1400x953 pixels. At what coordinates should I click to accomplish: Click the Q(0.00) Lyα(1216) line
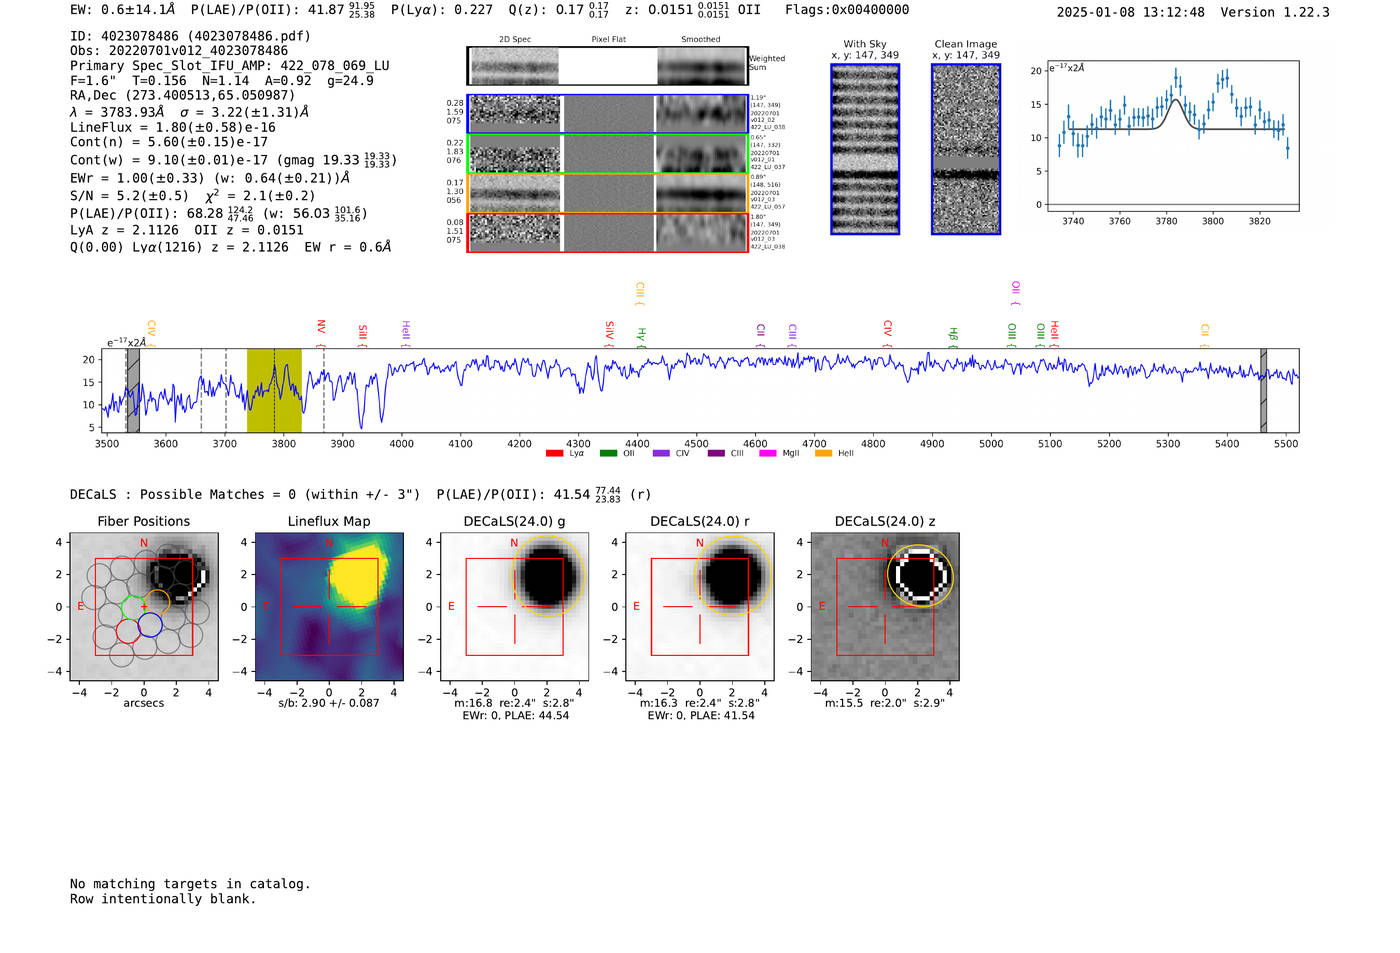pyautogui.click(x=231, y=247)
